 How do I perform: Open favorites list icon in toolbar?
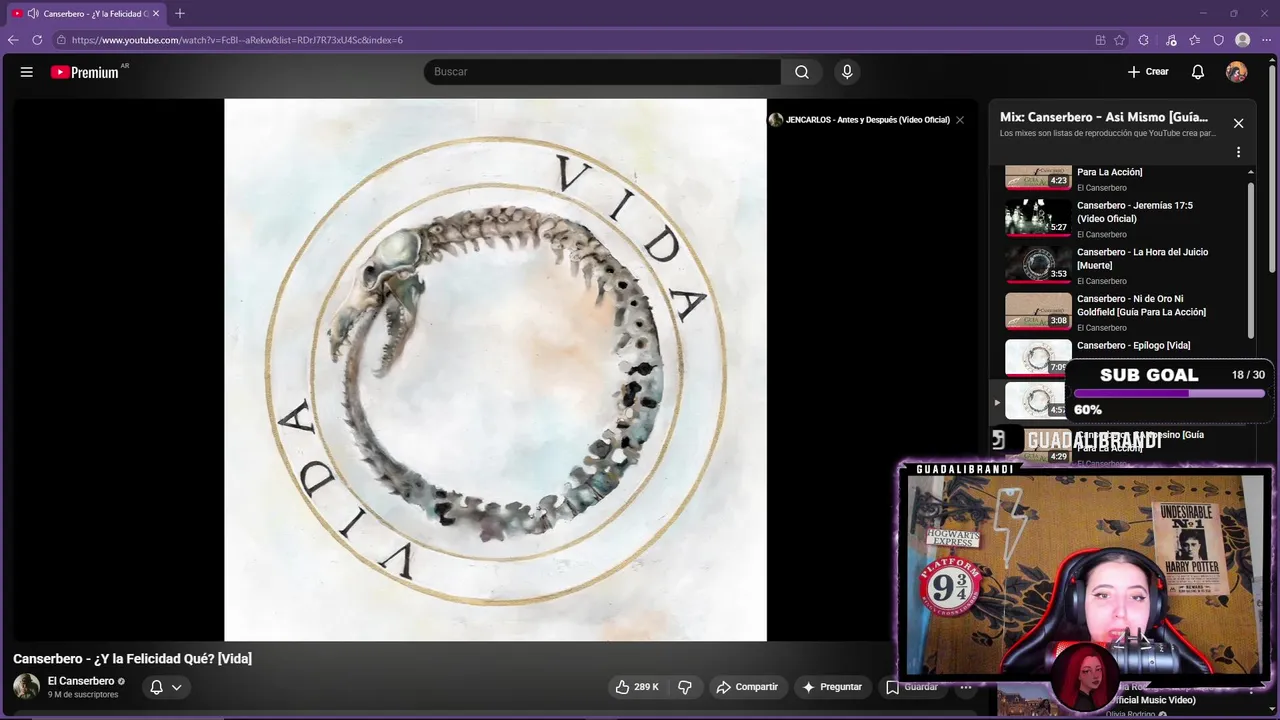[1195, 40]
